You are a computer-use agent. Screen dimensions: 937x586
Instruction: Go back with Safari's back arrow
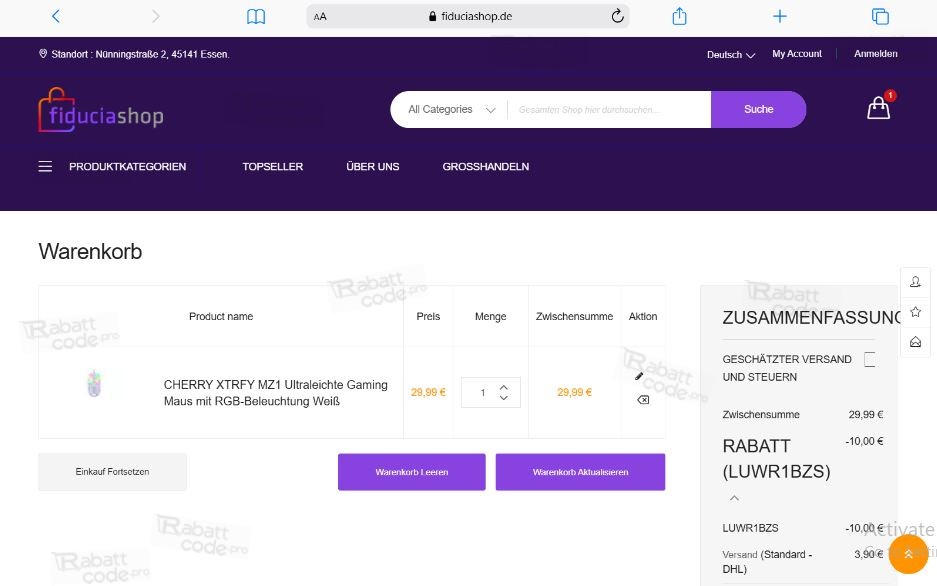pyautogui.click(x=56, y=16)
